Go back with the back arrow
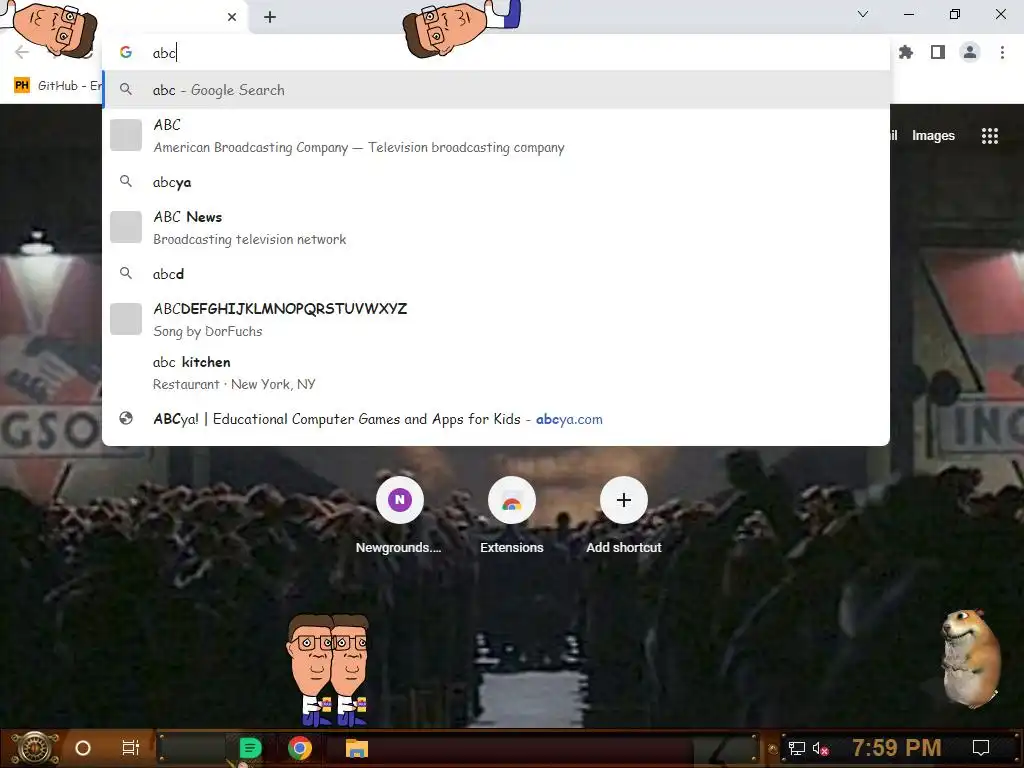Image resolution: width=1024 pixels, height=768 pixels. [22, 52]
